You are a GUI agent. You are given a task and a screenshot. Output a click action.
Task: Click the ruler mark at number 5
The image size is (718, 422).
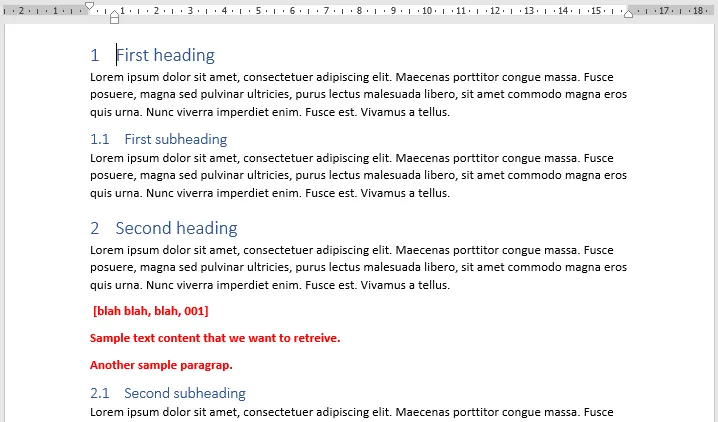tap(258, 11)
